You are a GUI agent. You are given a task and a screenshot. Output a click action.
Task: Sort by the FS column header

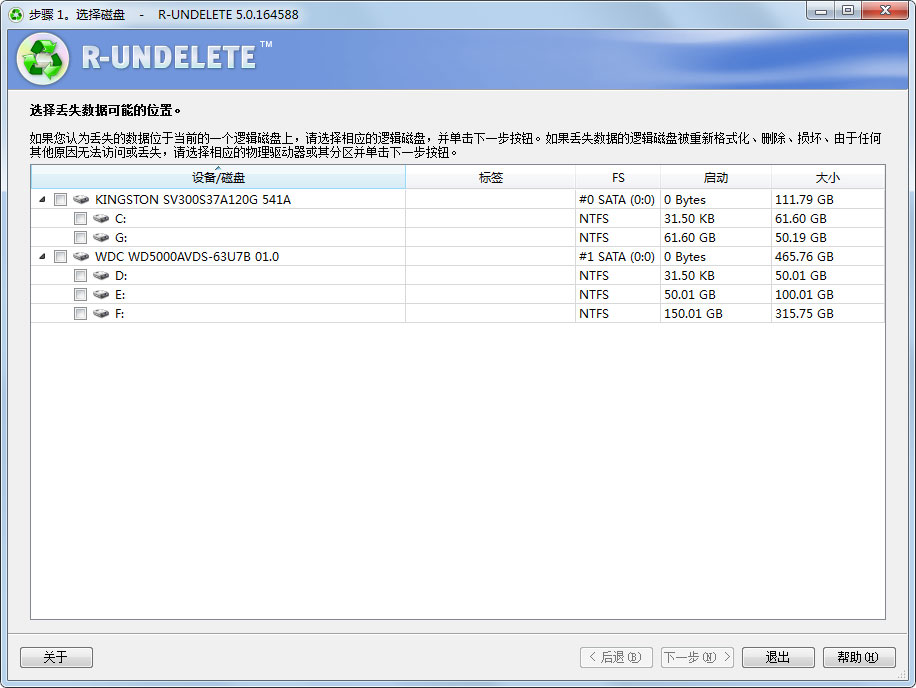pos(618,178)
